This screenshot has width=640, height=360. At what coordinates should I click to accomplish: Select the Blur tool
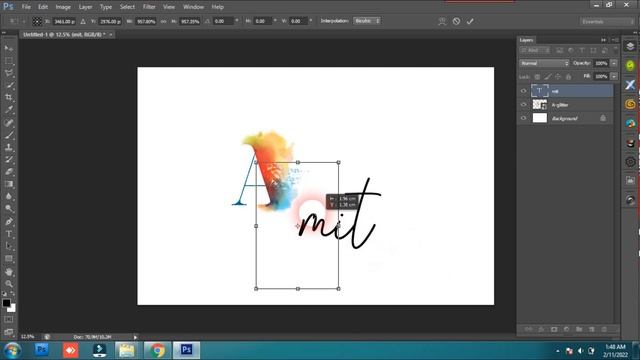(x=9, y=196)
